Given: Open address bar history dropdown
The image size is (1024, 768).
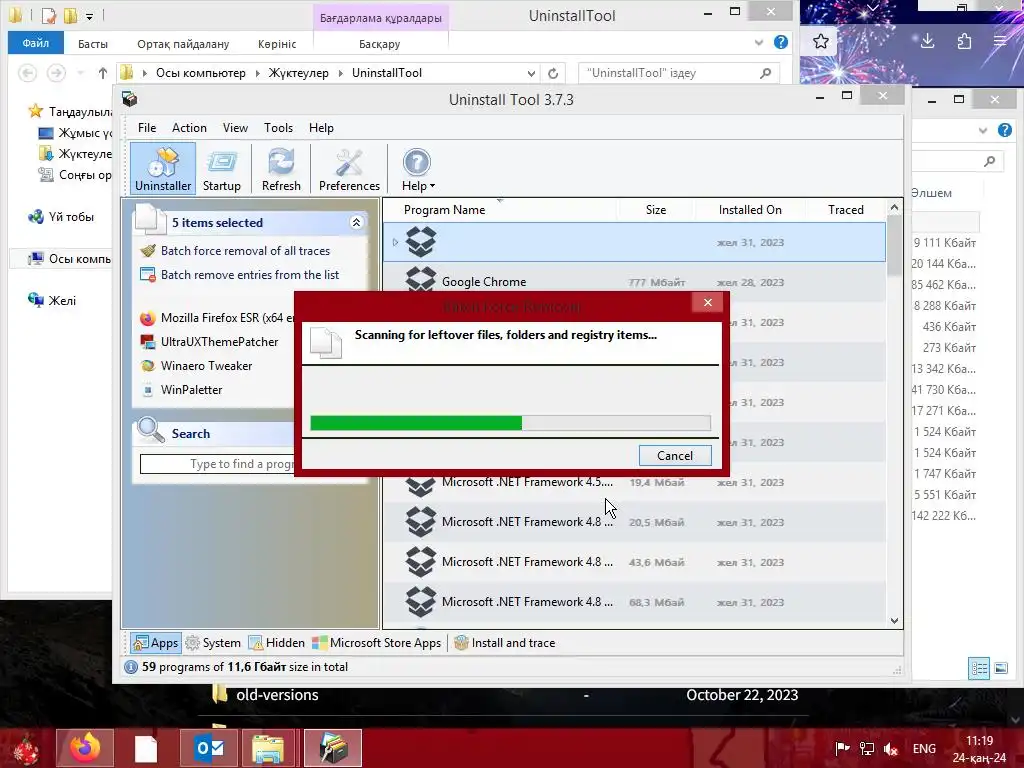Looking at the screenshot, I should [x=531, y=73].
